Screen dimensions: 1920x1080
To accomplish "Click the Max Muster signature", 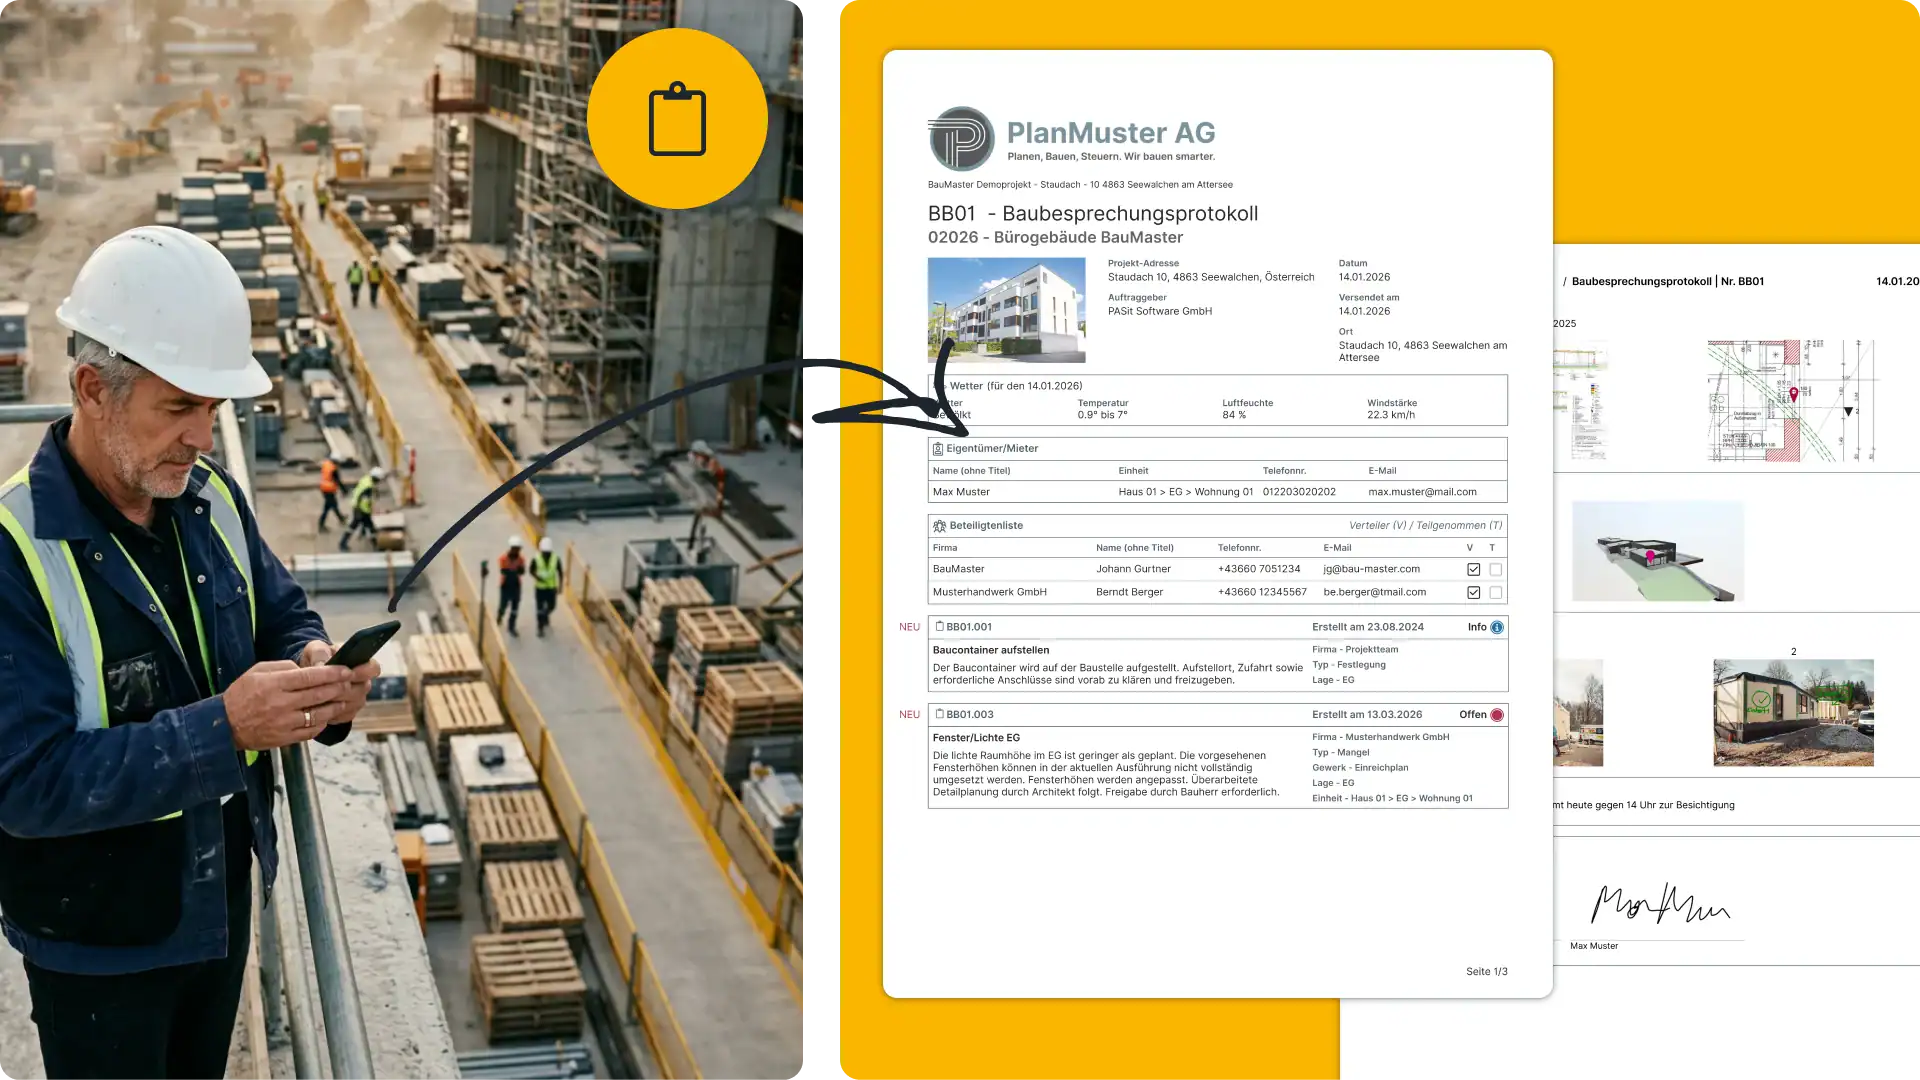I will click(x=1660, y=904).
